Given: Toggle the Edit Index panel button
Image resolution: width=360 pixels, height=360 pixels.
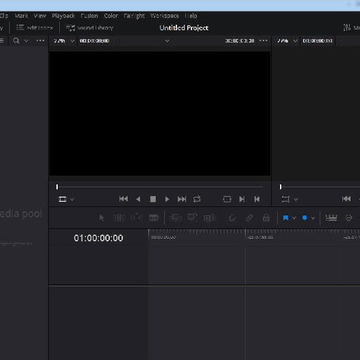Looking at the screenshot, I should coord(35,28).
